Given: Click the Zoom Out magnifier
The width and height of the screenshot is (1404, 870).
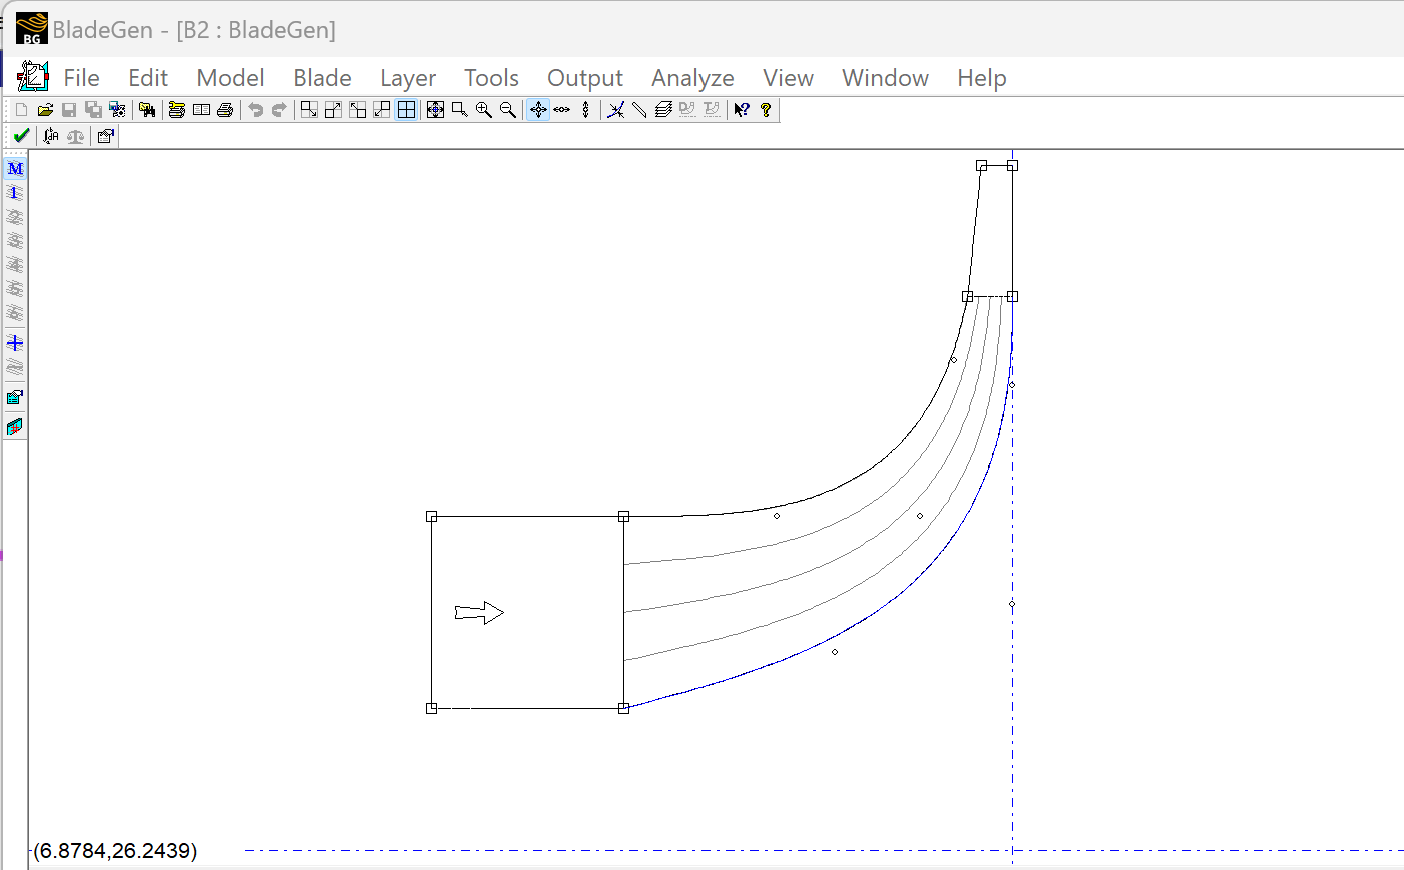Looking at the screenshot, I should point(508,110).
